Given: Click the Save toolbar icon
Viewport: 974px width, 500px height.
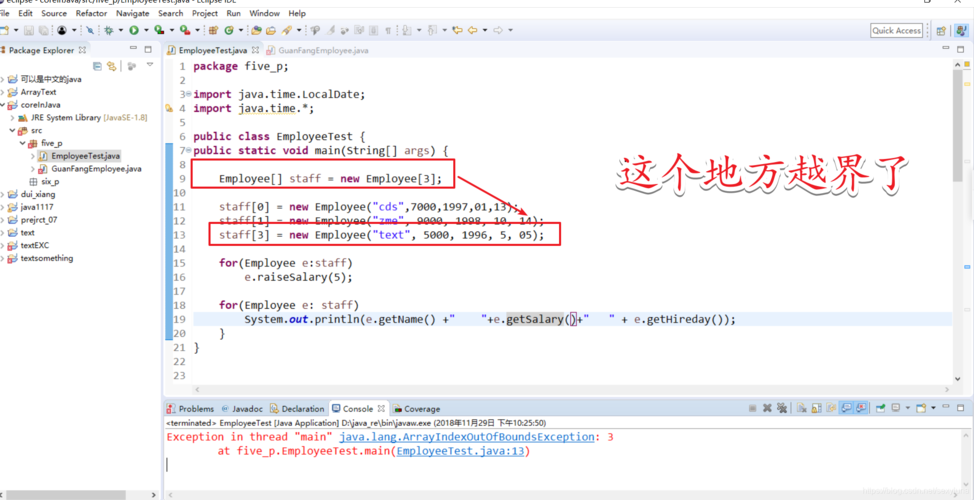Looking at the screenshot, I should 29,30.
